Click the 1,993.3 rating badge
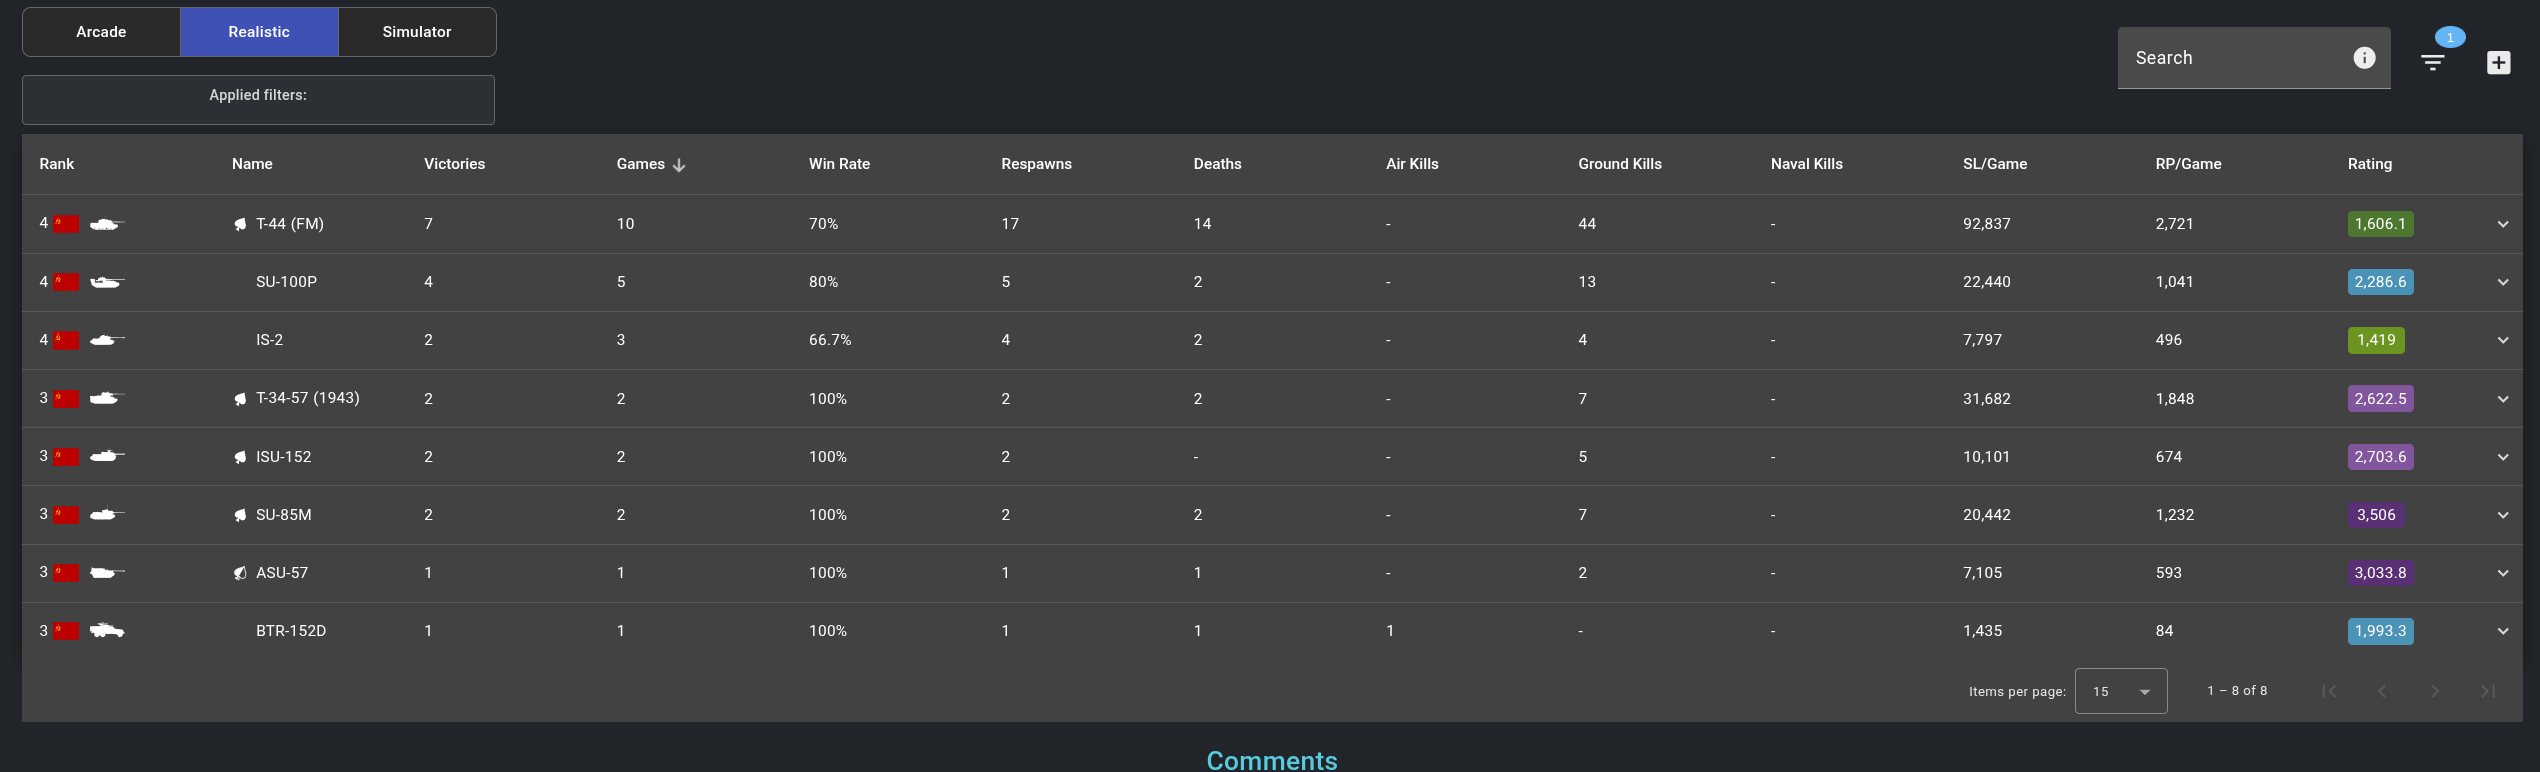Image resolution: width=2540 pixels, height=772 pixels. coord(2380,631)
